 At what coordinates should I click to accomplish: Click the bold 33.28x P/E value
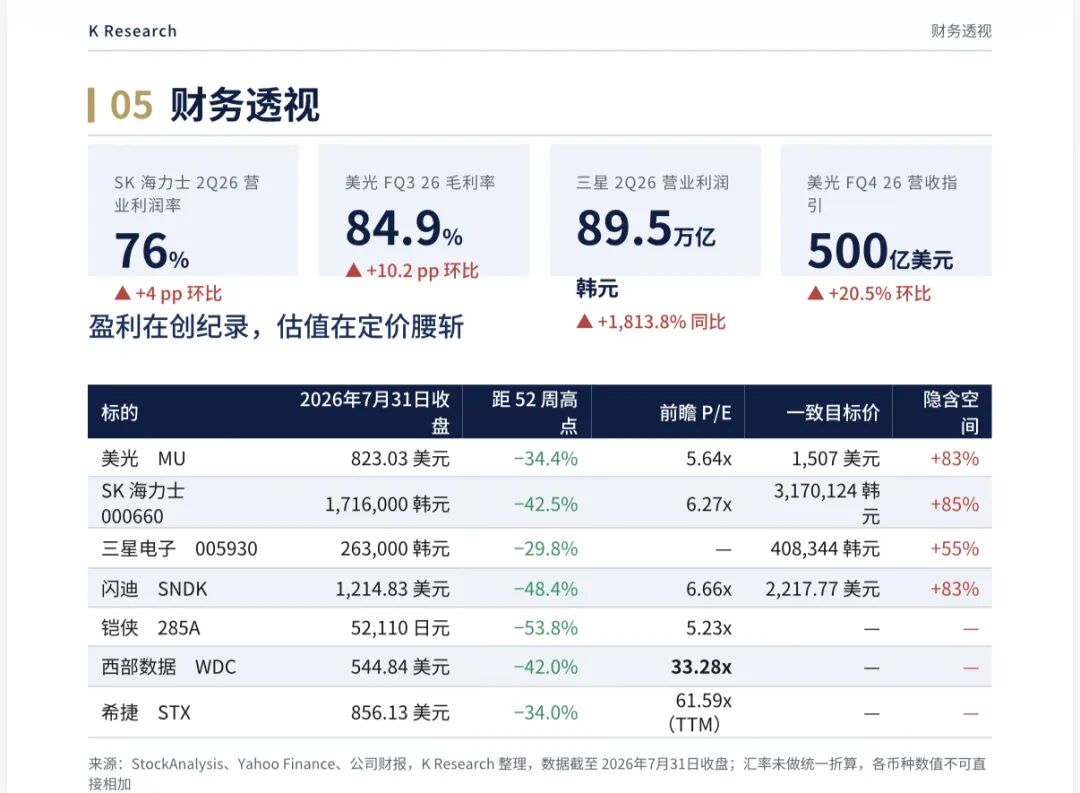pyautogui.click(x=701, y=667)
